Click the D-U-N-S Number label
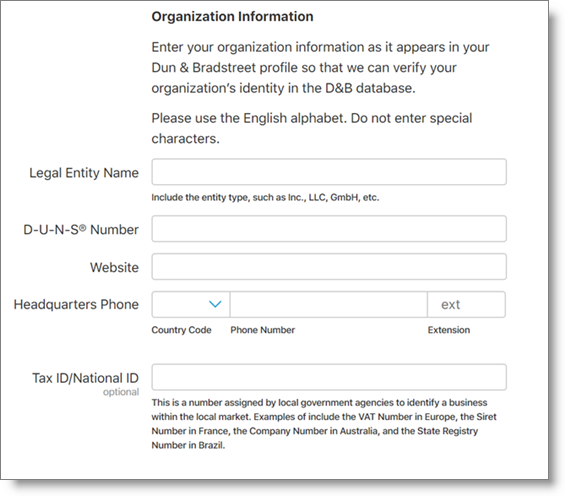Screen dimensions: 565x496 (81, 229)
